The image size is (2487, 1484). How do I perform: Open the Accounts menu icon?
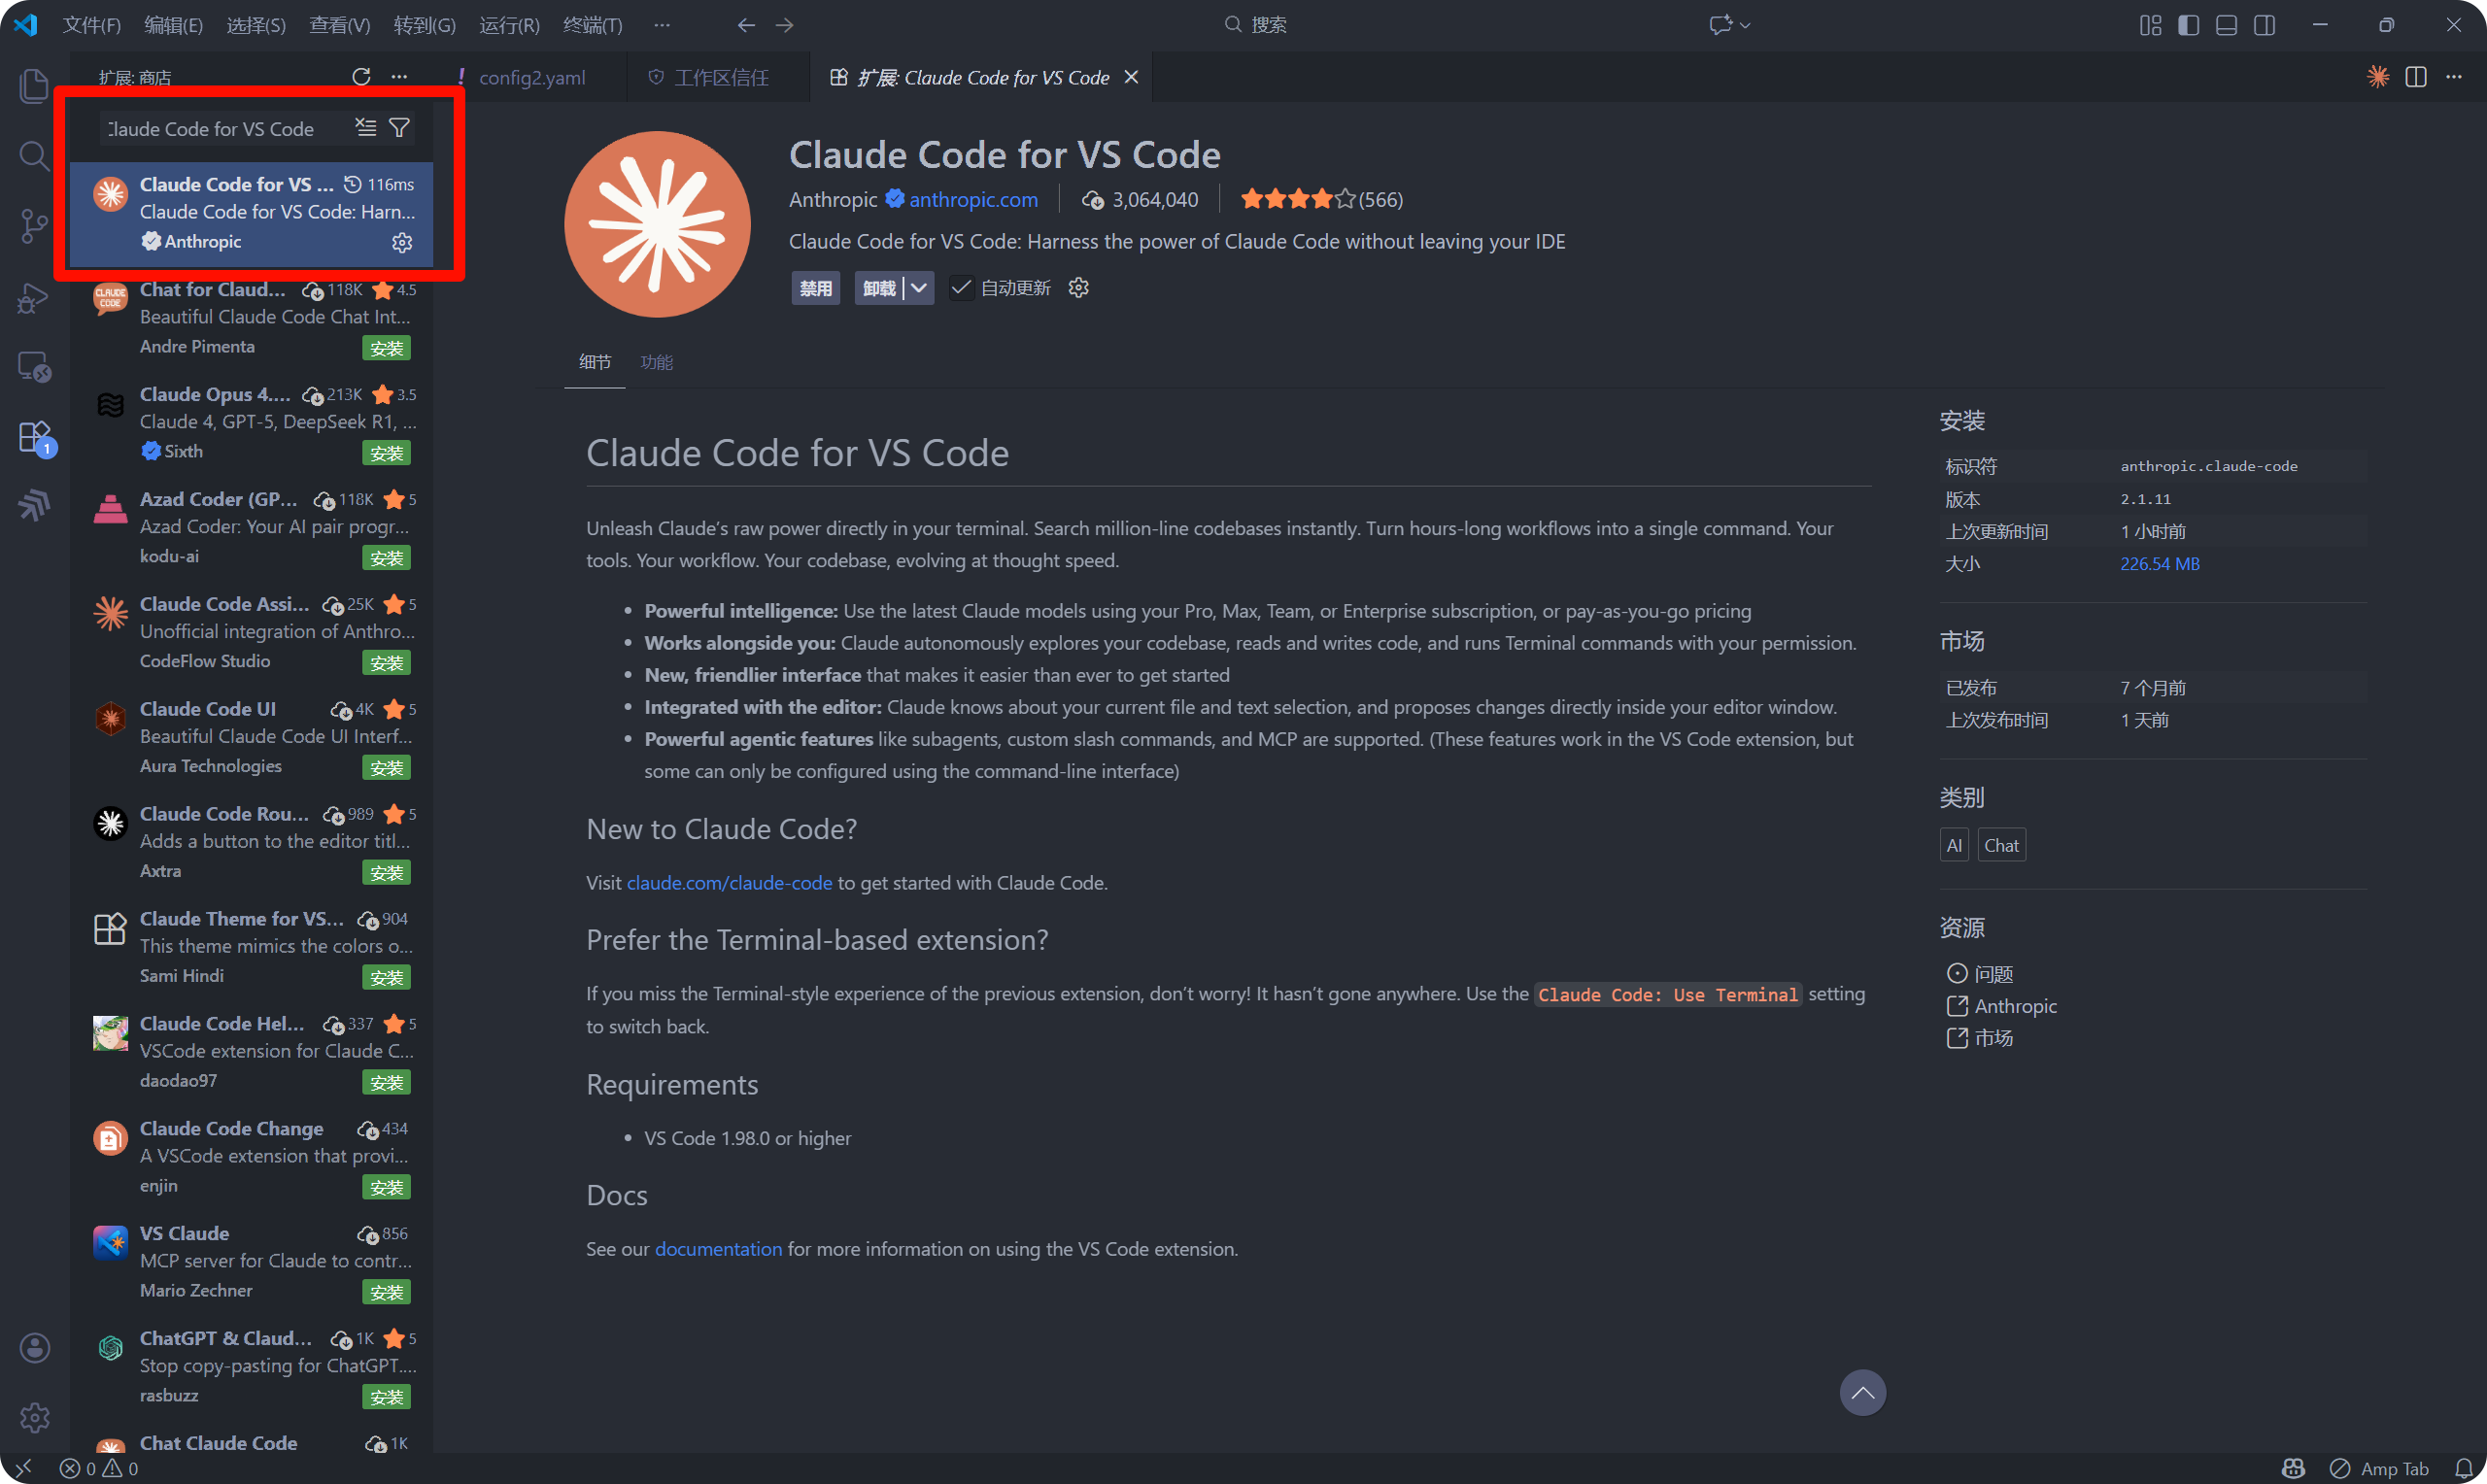click(34, 1347)
